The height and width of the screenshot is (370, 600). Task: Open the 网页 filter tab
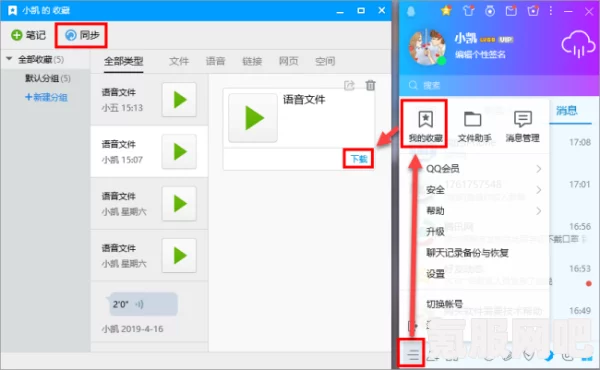[289, 61]
